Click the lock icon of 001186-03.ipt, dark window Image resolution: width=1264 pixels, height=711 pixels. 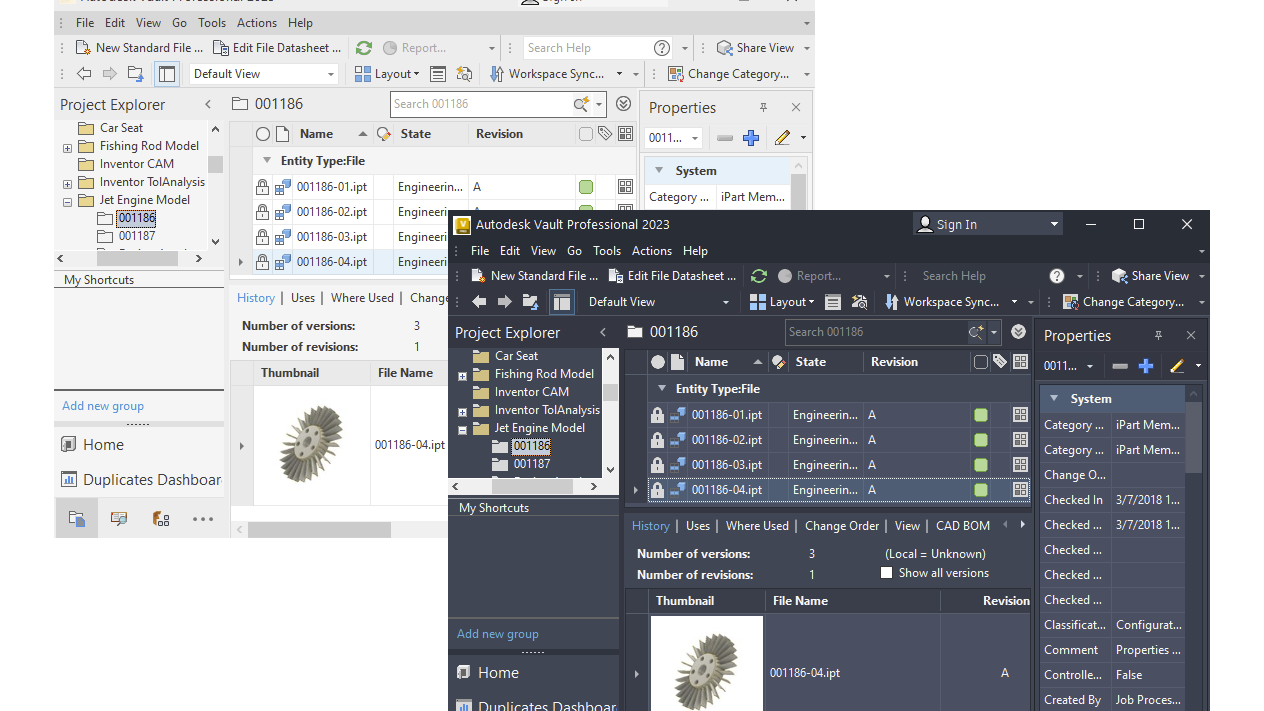[657, 465]
